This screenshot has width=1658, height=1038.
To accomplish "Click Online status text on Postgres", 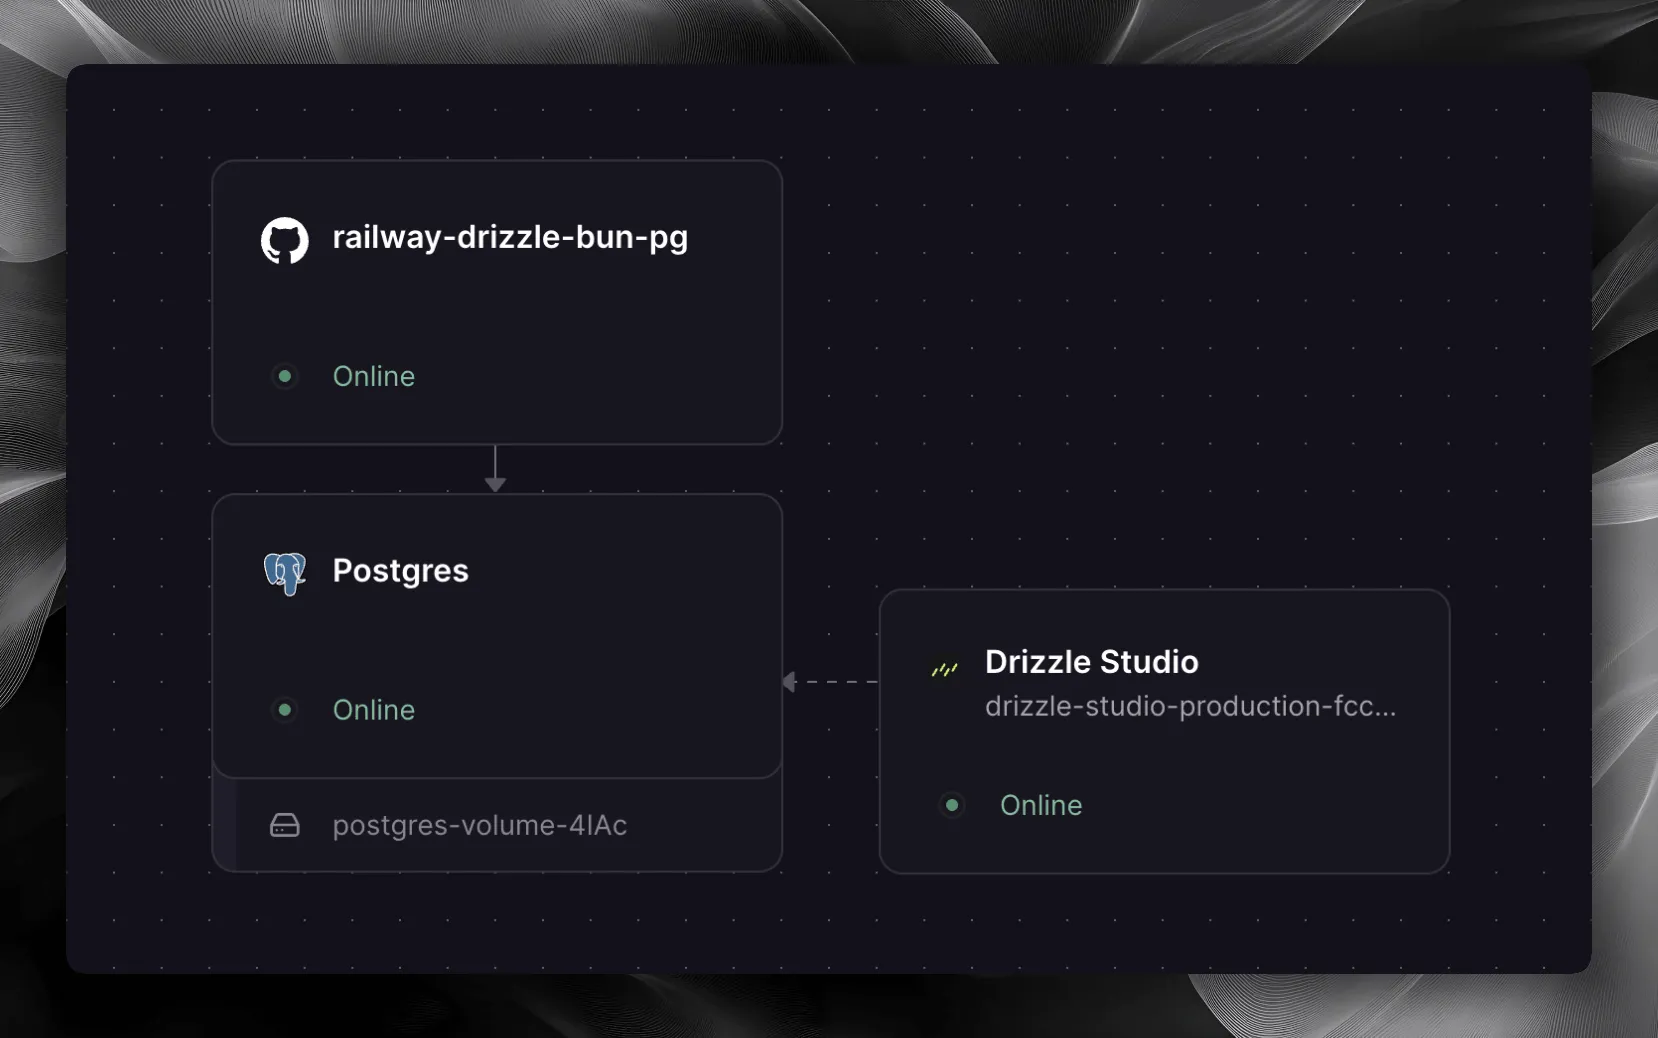I will [373, 710].
